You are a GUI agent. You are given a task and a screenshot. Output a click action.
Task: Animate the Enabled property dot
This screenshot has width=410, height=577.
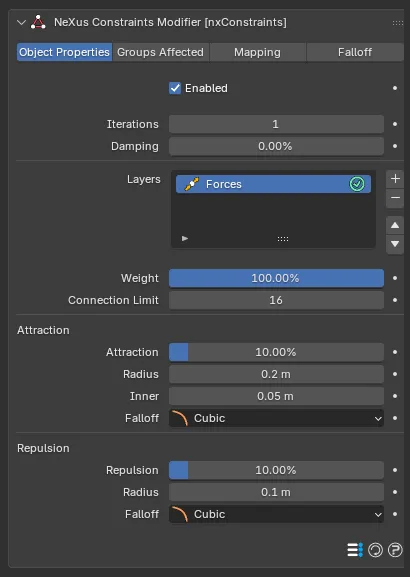click(x=395, y=88)
